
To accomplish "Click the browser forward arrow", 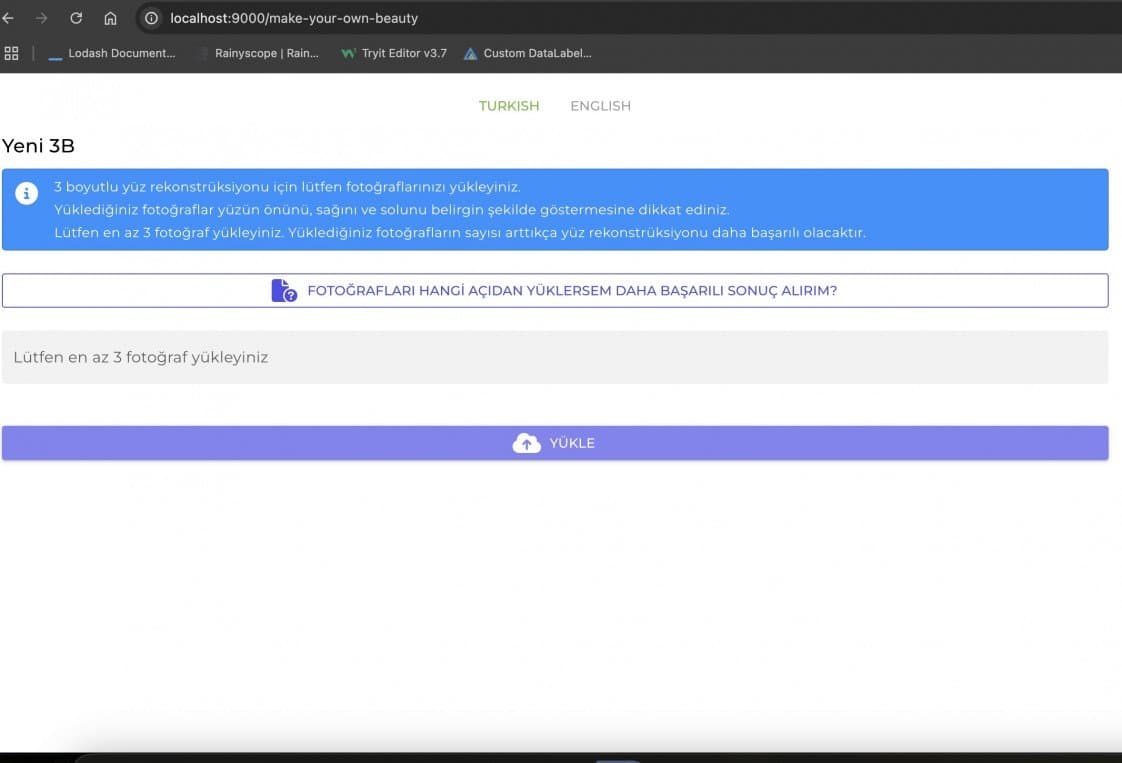I will pos(42,18).
